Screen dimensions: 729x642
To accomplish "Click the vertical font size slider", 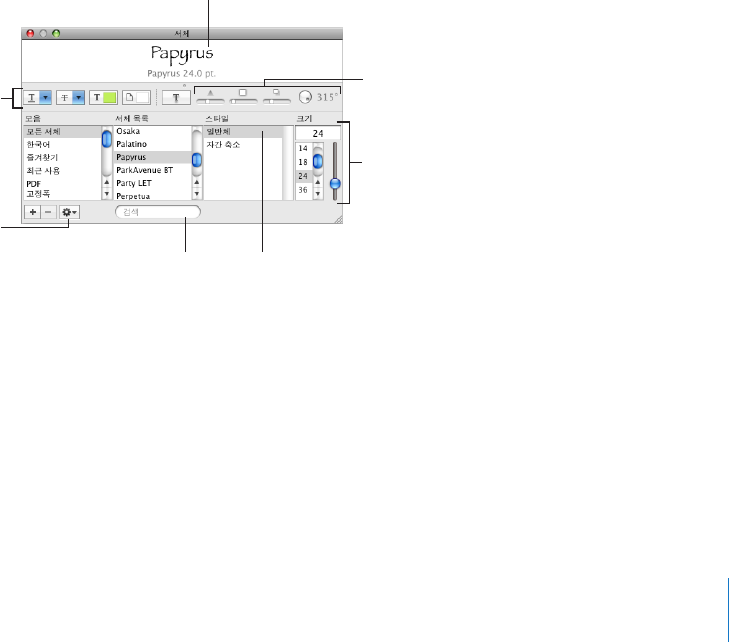I will (335, 171).
